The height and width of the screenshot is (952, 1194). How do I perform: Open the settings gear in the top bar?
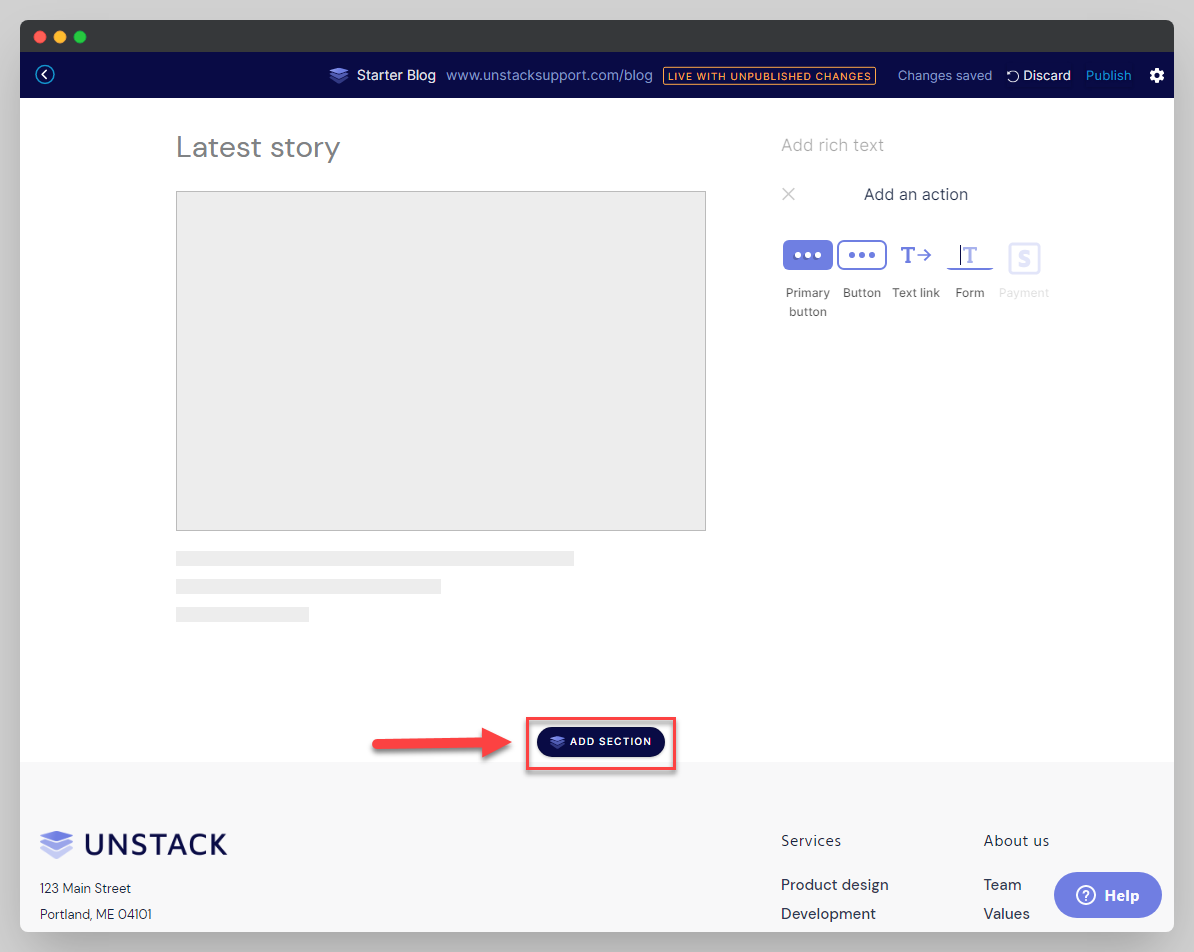click(1157, 75)
